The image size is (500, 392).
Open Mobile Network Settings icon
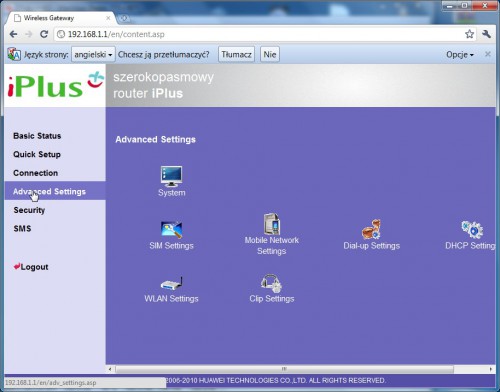[x=272, y=224]
